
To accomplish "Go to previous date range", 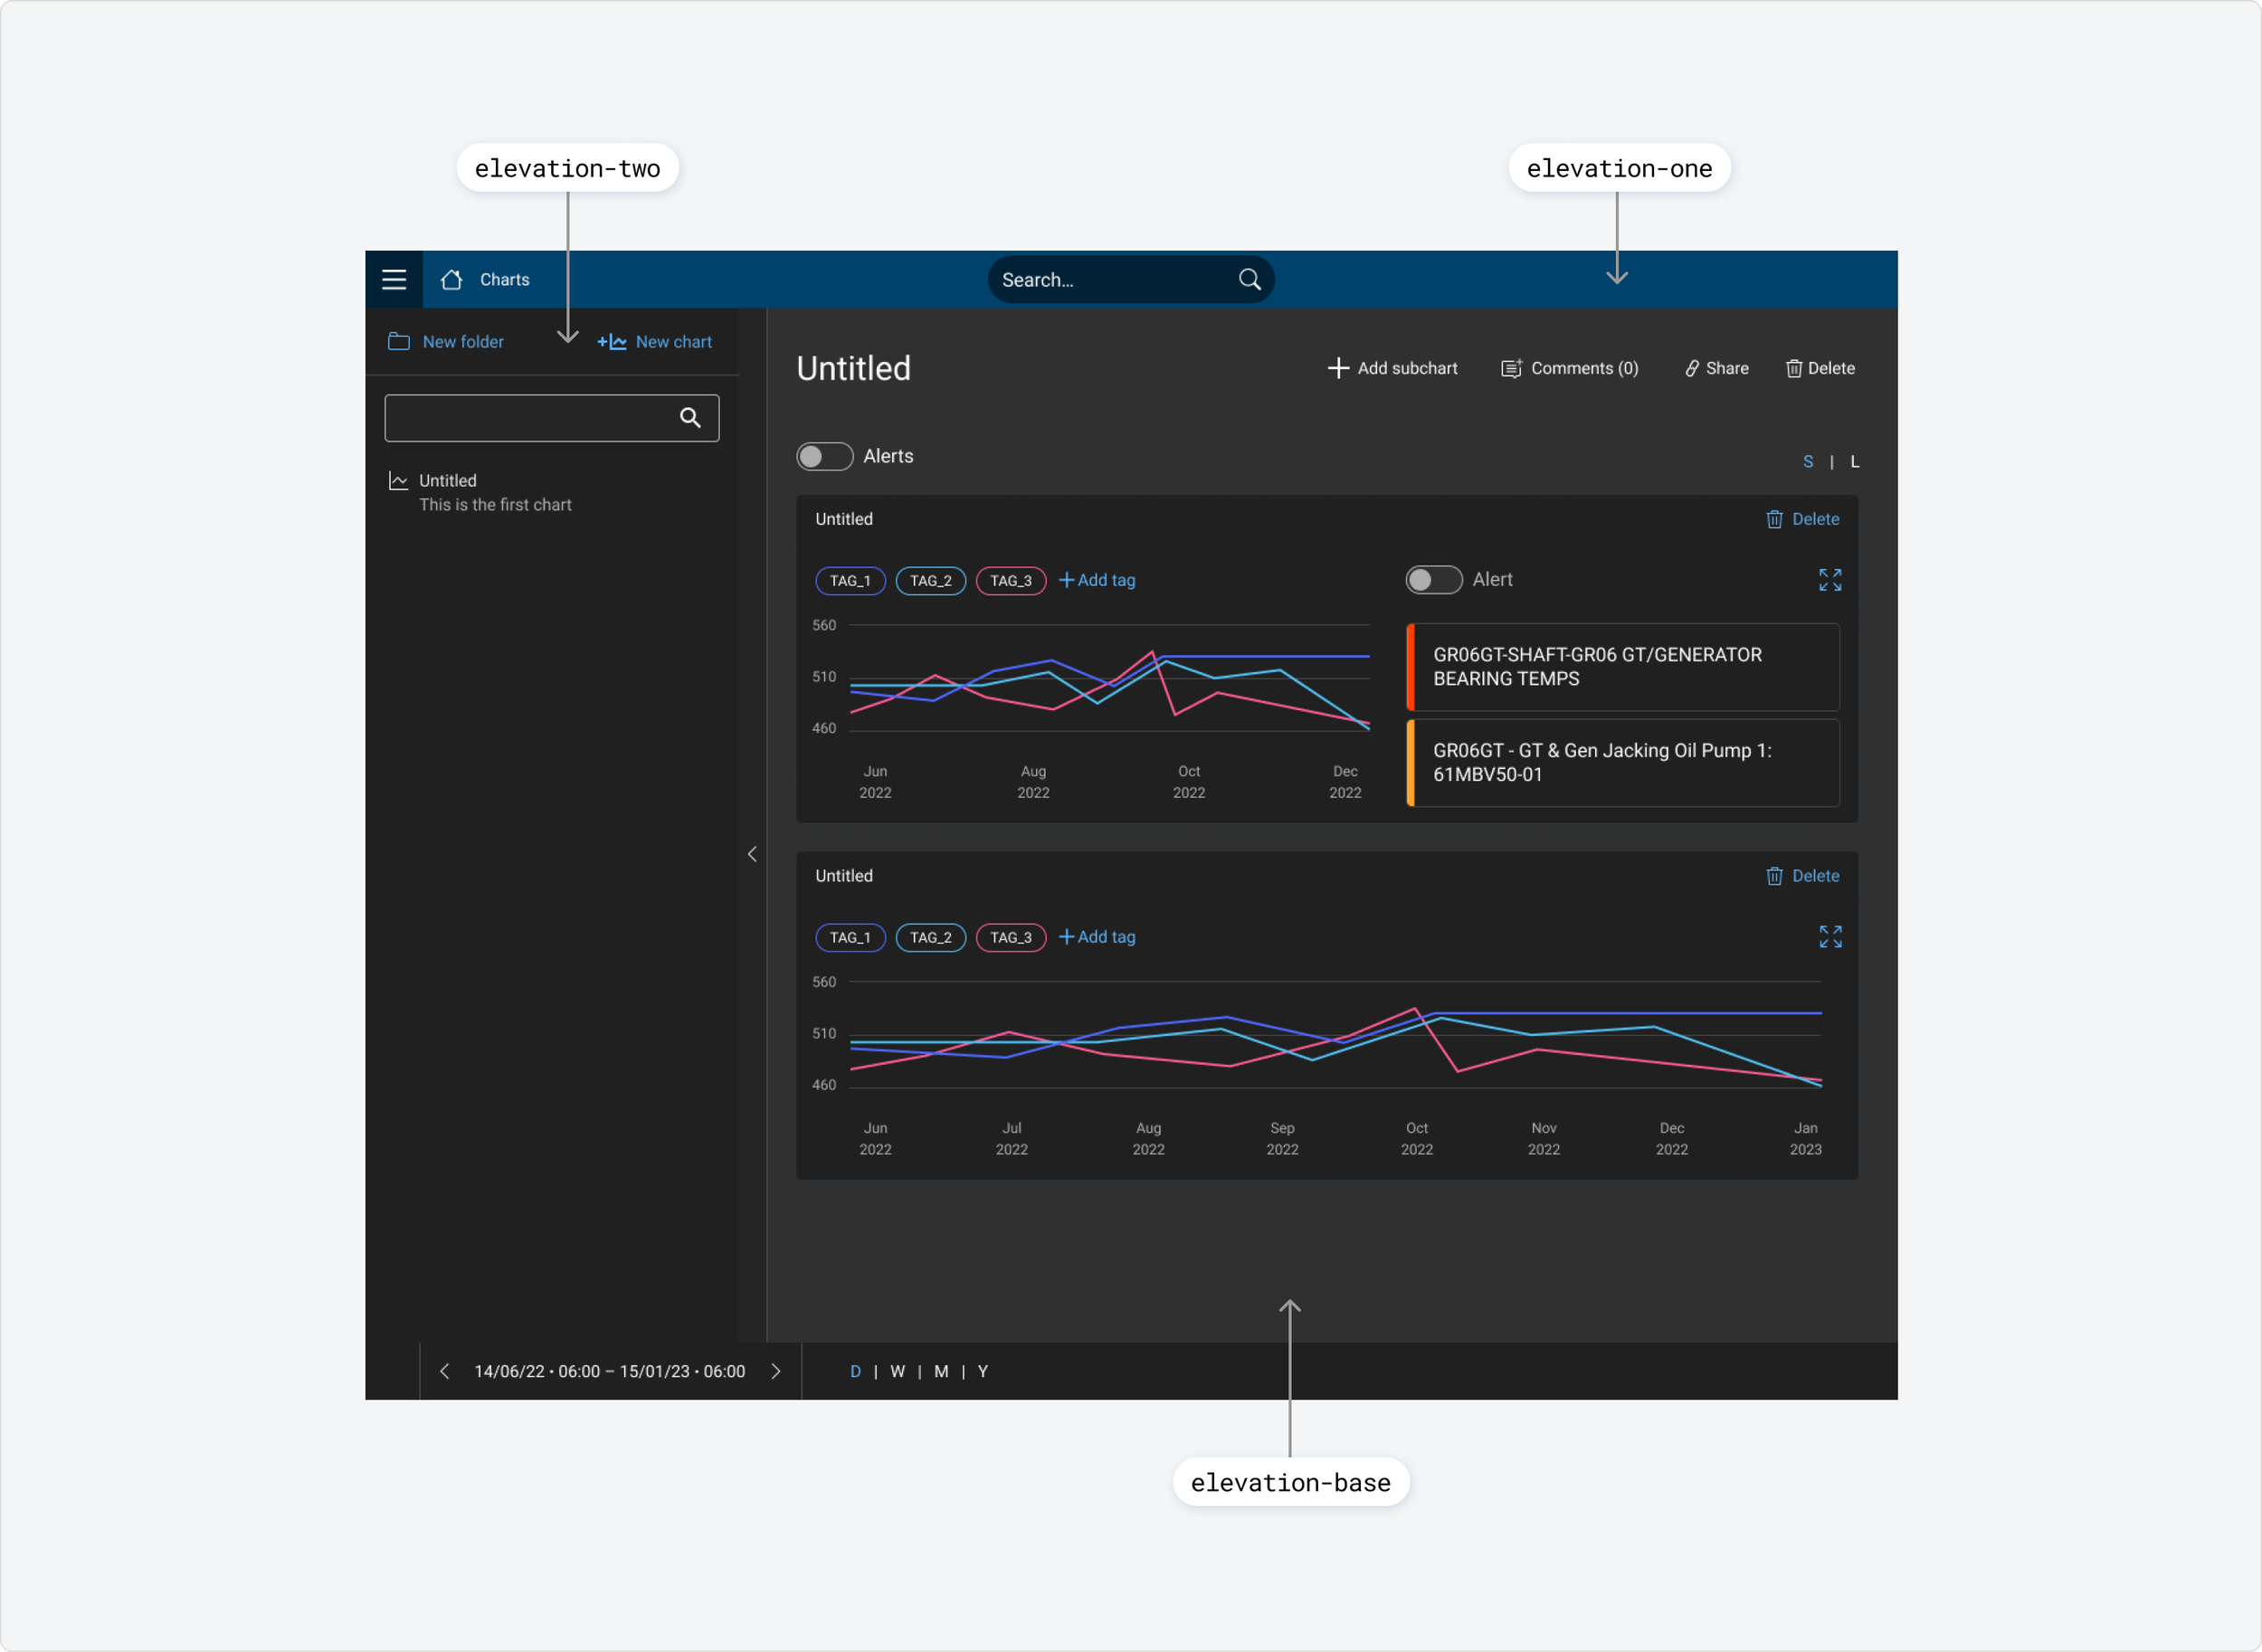I will pos(445,1371).
